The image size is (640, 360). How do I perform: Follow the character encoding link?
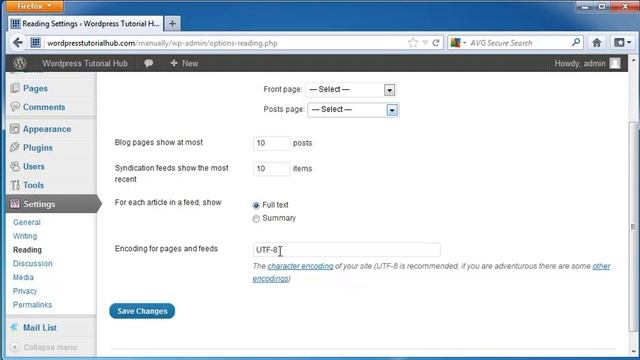pos(300,266)
